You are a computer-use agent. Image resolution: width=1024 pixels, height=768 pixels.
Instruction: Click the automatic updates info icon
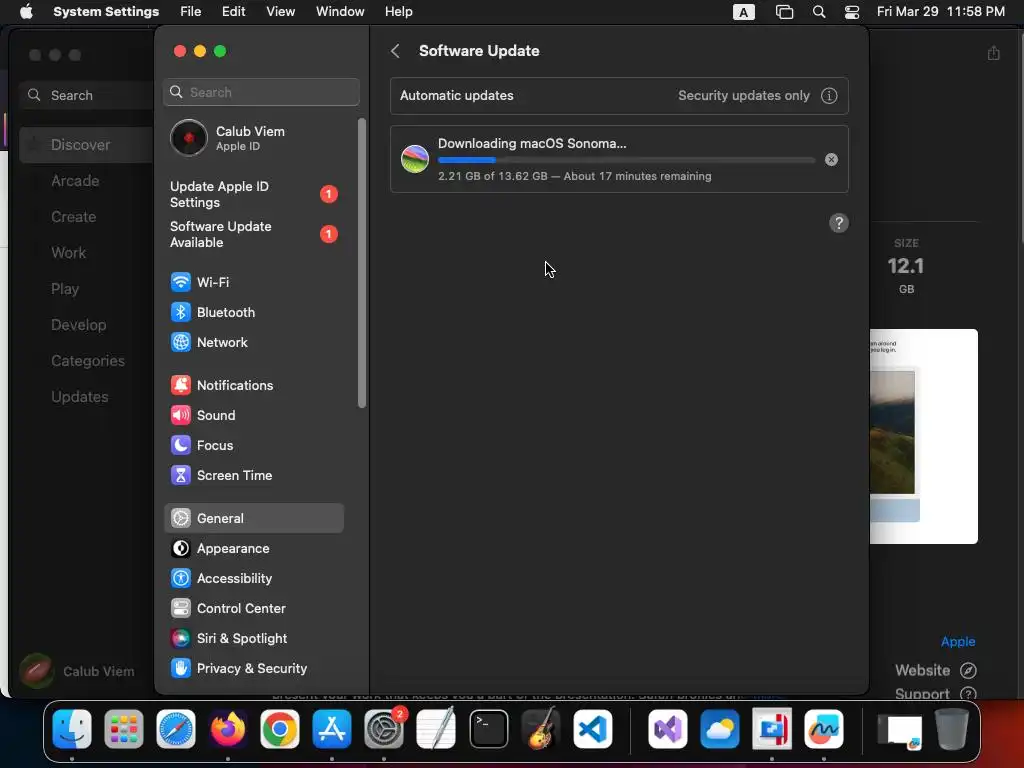point(829,95)
